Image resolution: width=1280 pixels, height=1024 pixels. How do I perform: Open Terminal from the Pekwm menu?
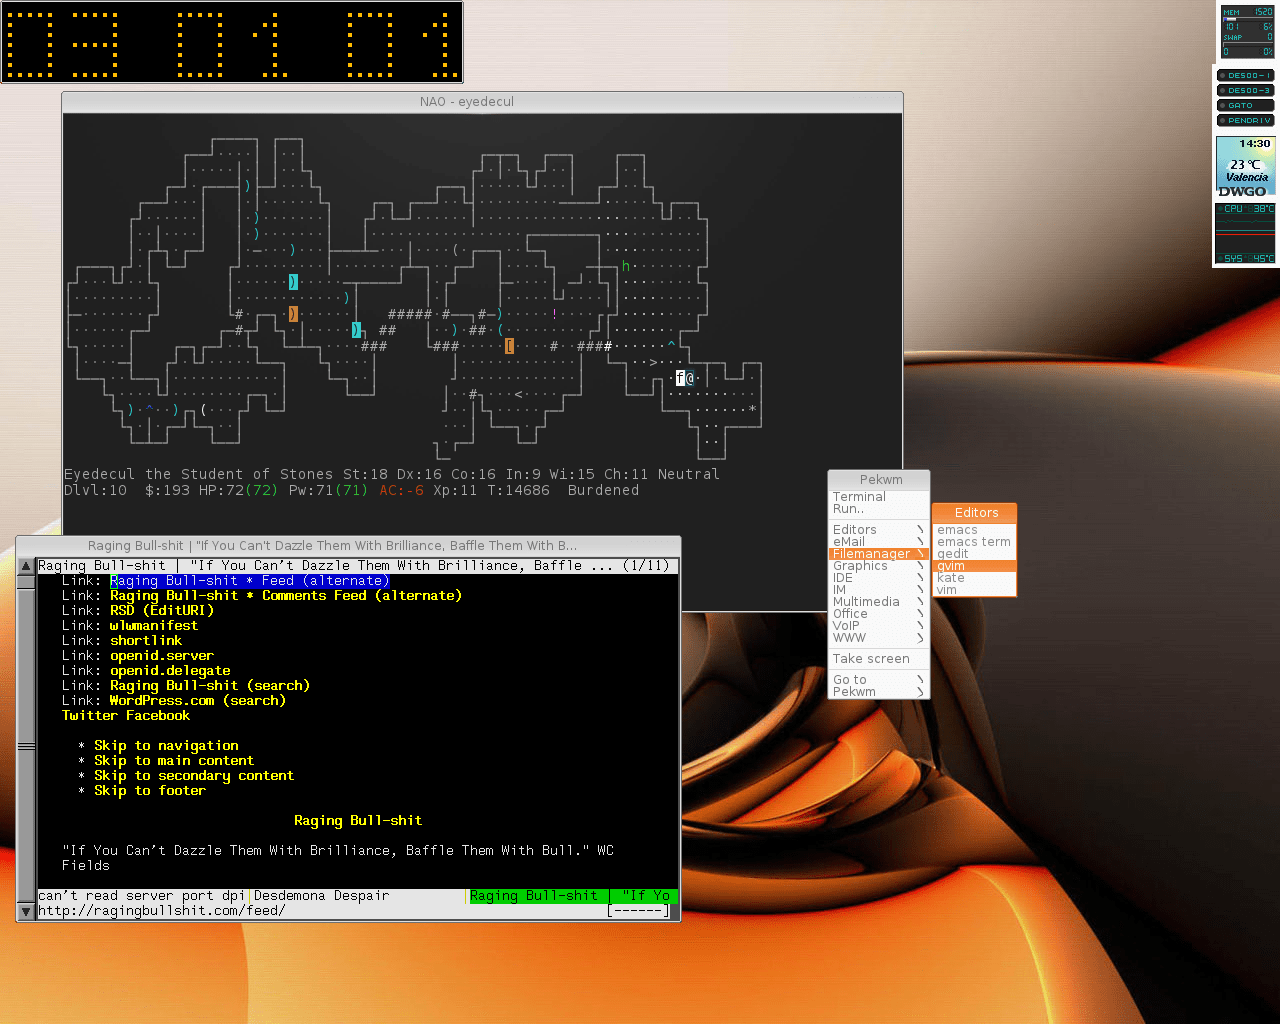879,497
